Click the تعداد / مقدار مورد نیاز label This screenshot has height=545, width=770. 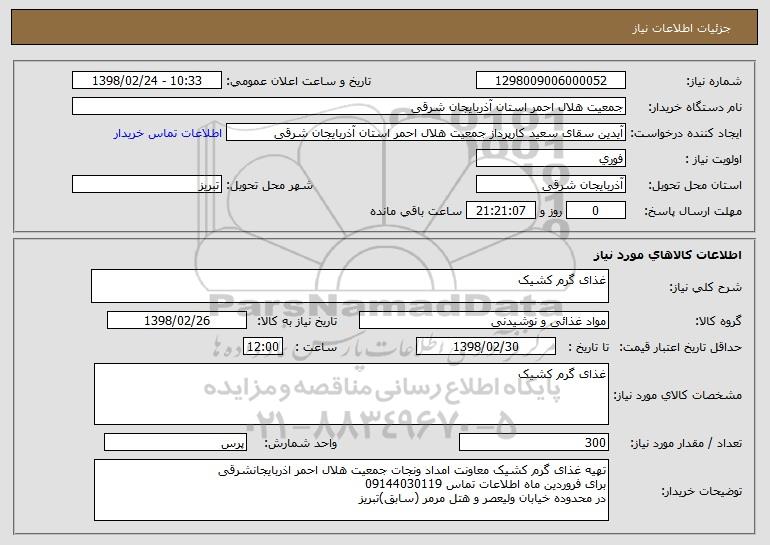(x=686, y=443)
